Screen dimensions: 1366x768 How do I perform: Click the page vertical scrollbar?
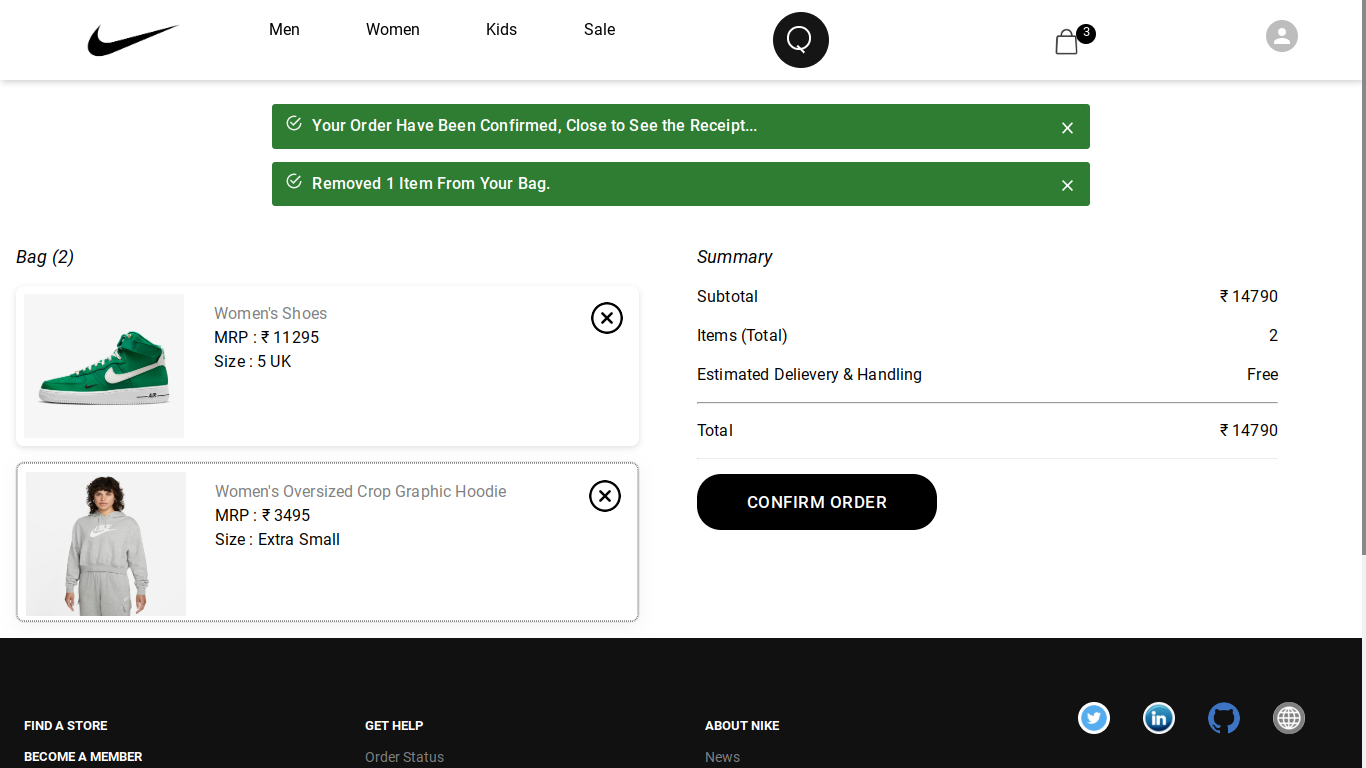[1362, 277]
